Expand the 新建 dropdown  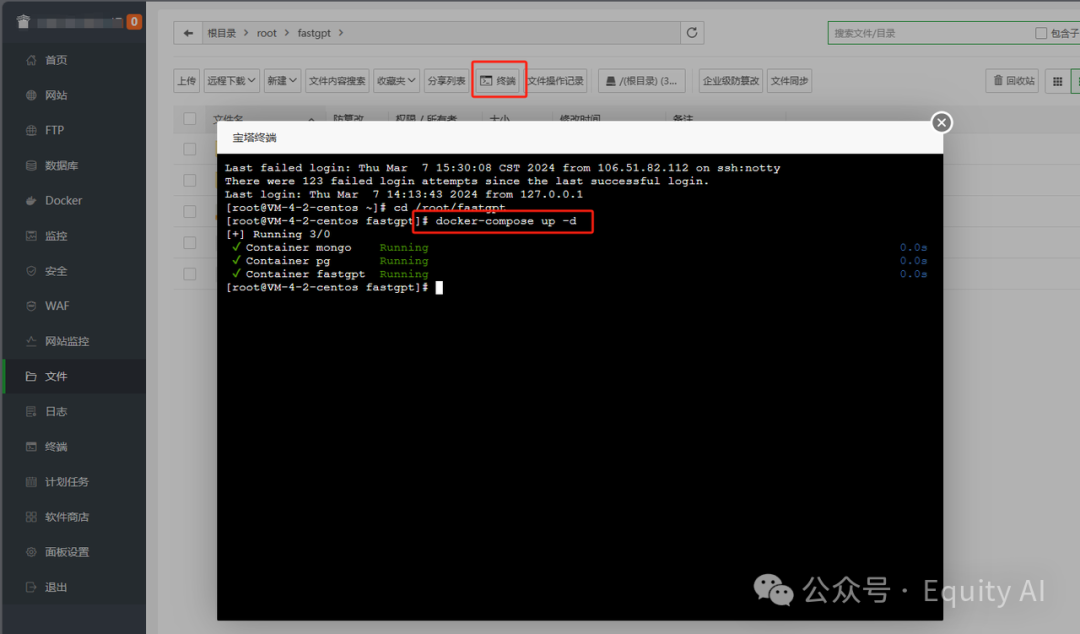pyautogui.click(x=282, y=81)
